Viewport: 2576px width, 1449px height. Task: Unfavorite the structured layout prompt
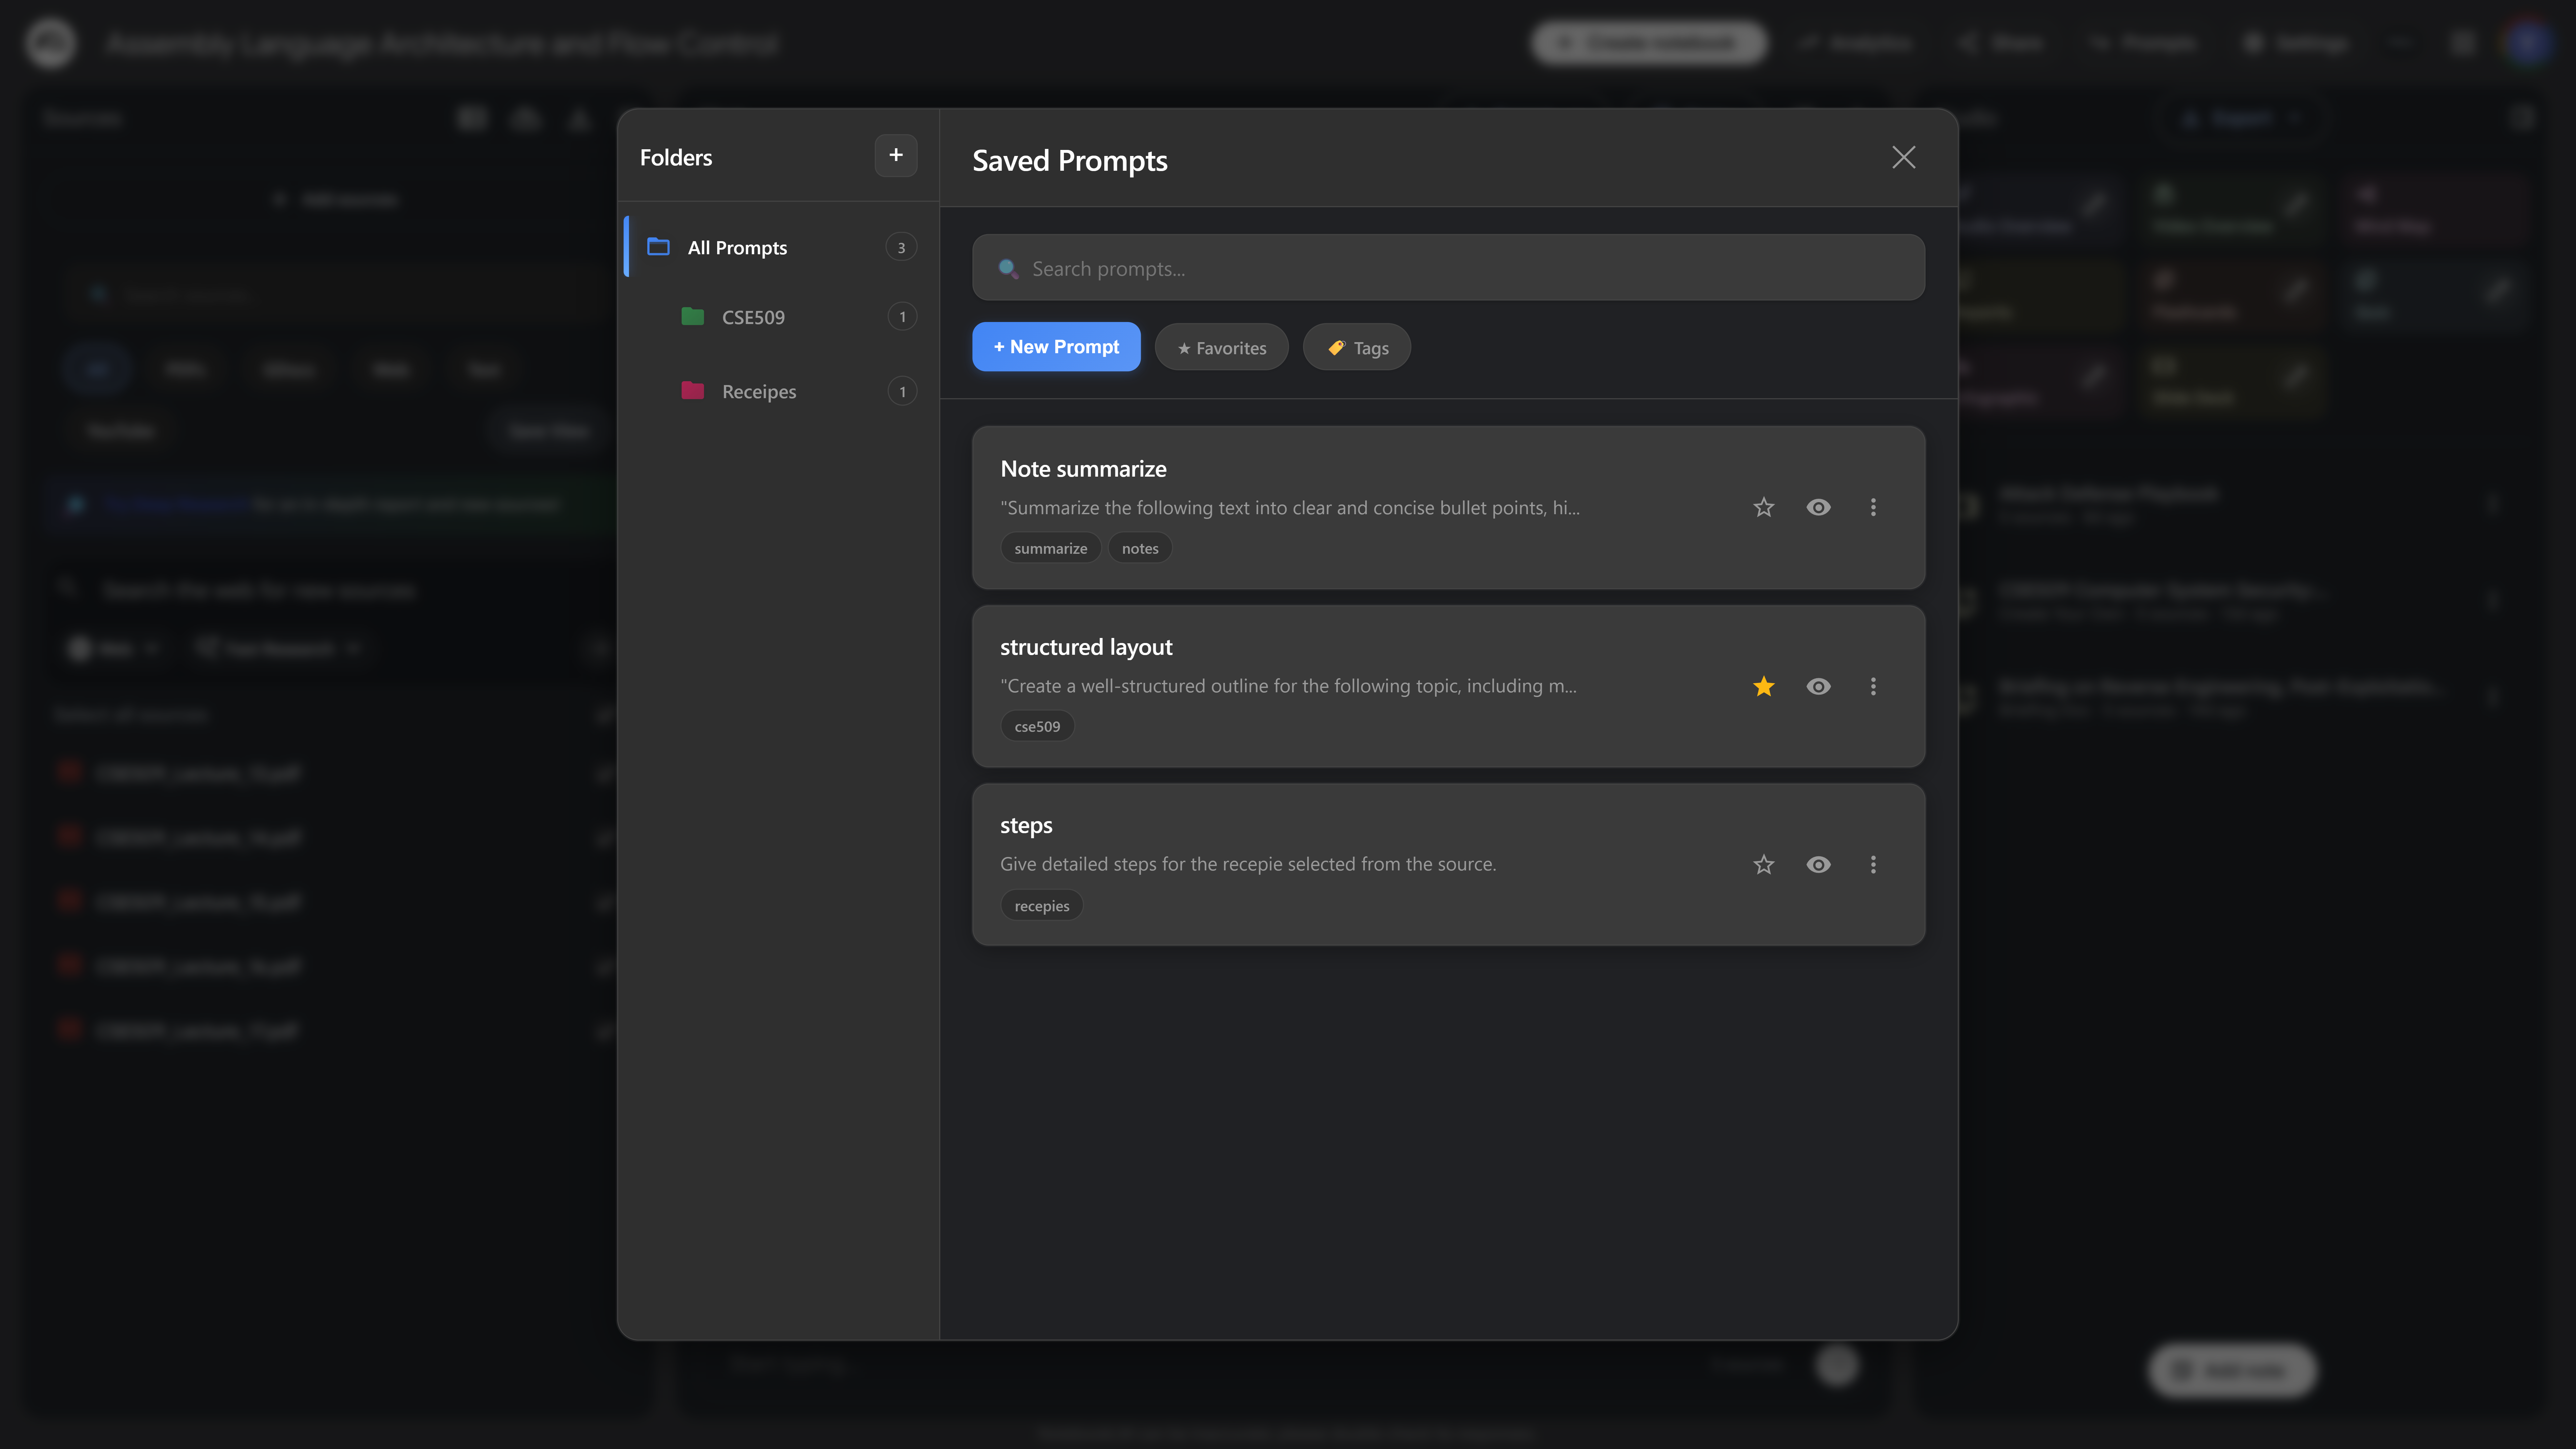pyautogui.click(x=1764, y=686)
